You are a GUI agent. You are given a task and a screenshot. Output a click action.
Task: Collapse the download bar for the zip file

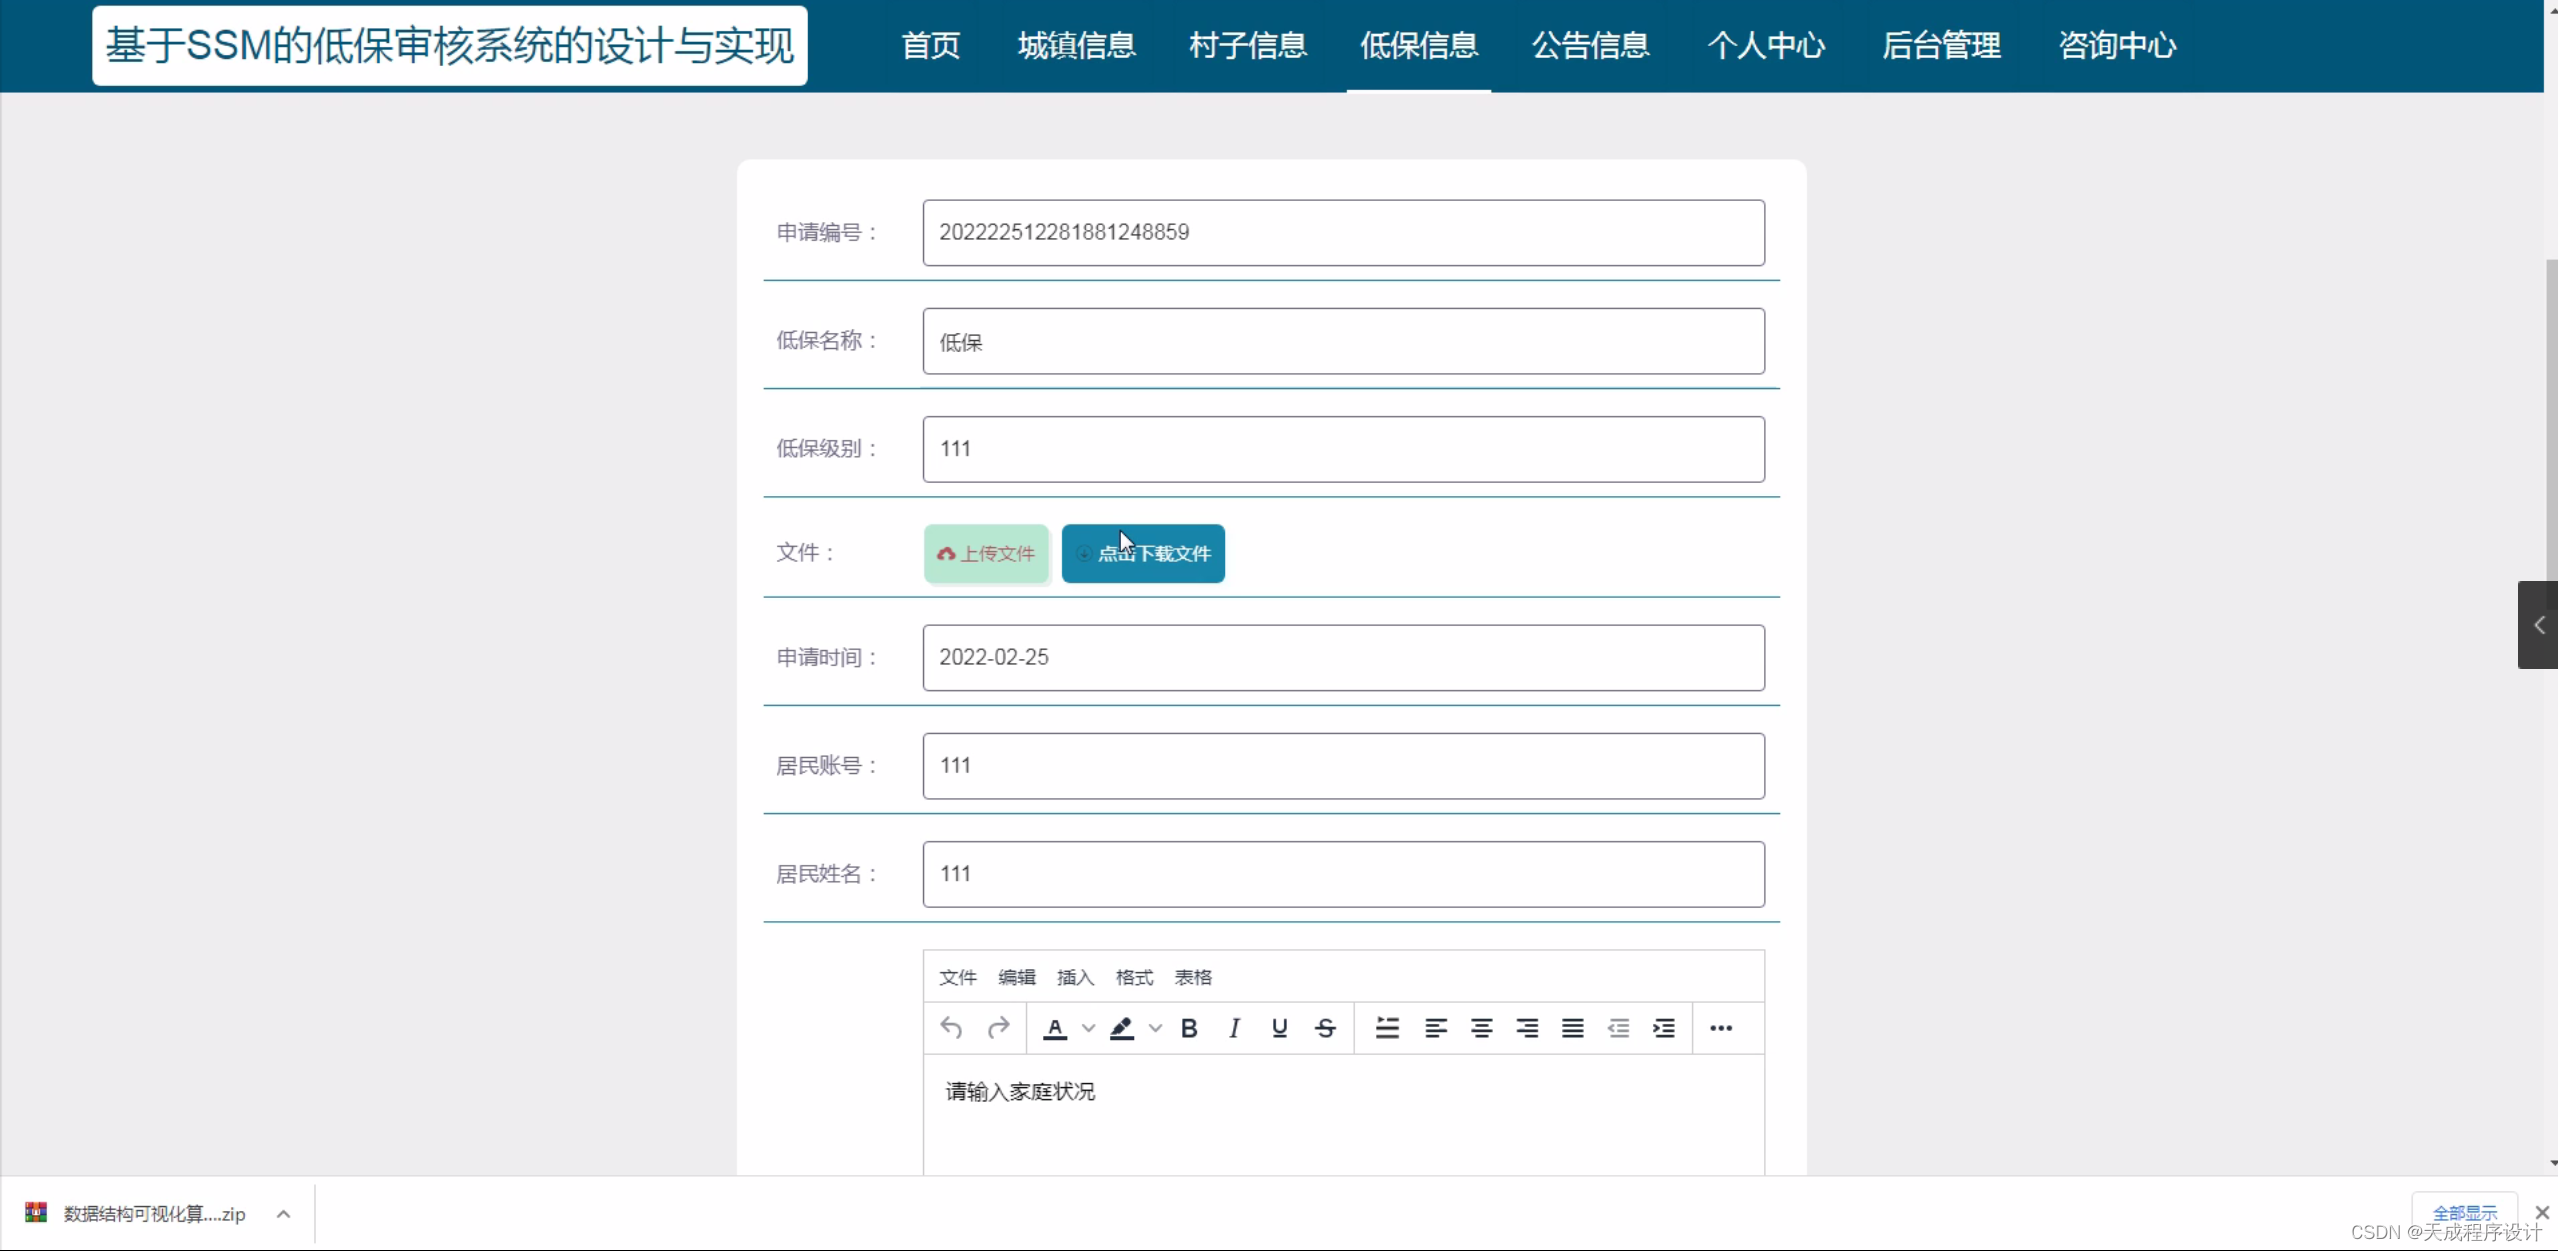click(x=283, y=1213)
